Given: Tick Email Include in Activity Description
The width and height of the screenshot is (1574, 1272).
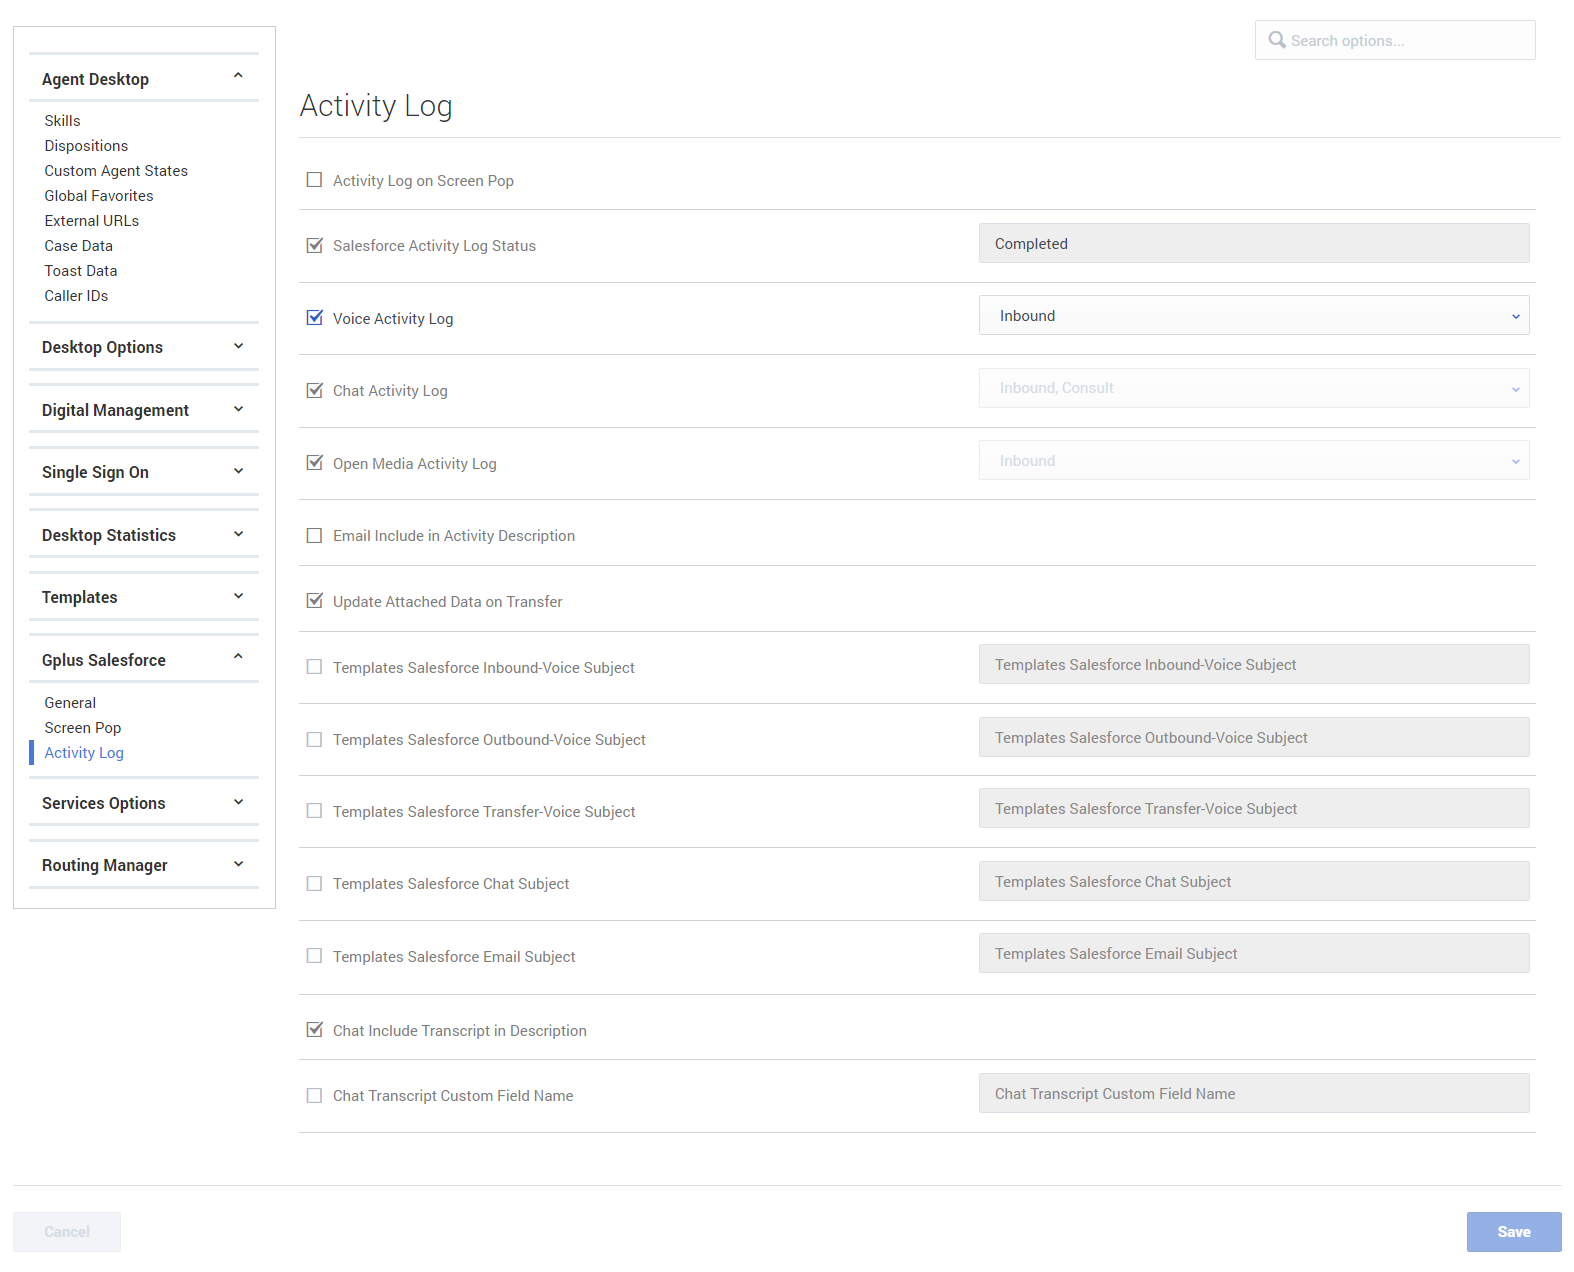Looking at the screenshot, I should click(314, 536).
